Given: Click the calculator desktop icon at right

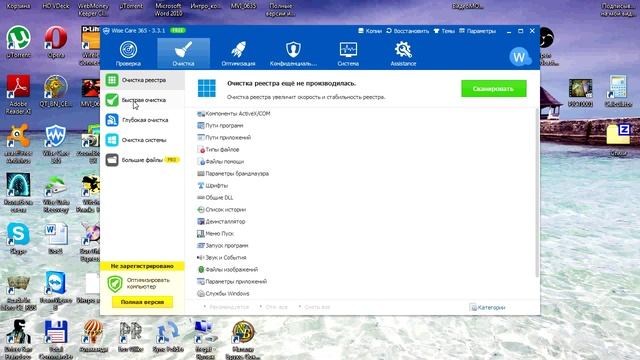Looking at the screenshot, I should tap(618, 91).
